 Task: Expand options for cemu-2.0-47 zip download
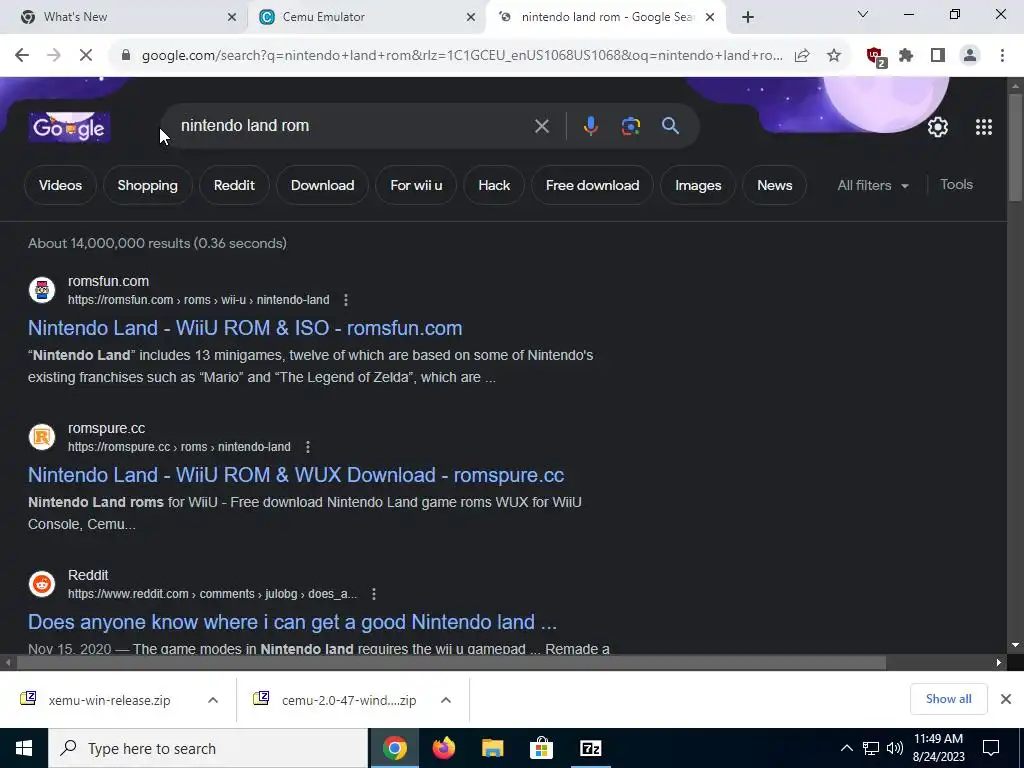pos(446,700)
